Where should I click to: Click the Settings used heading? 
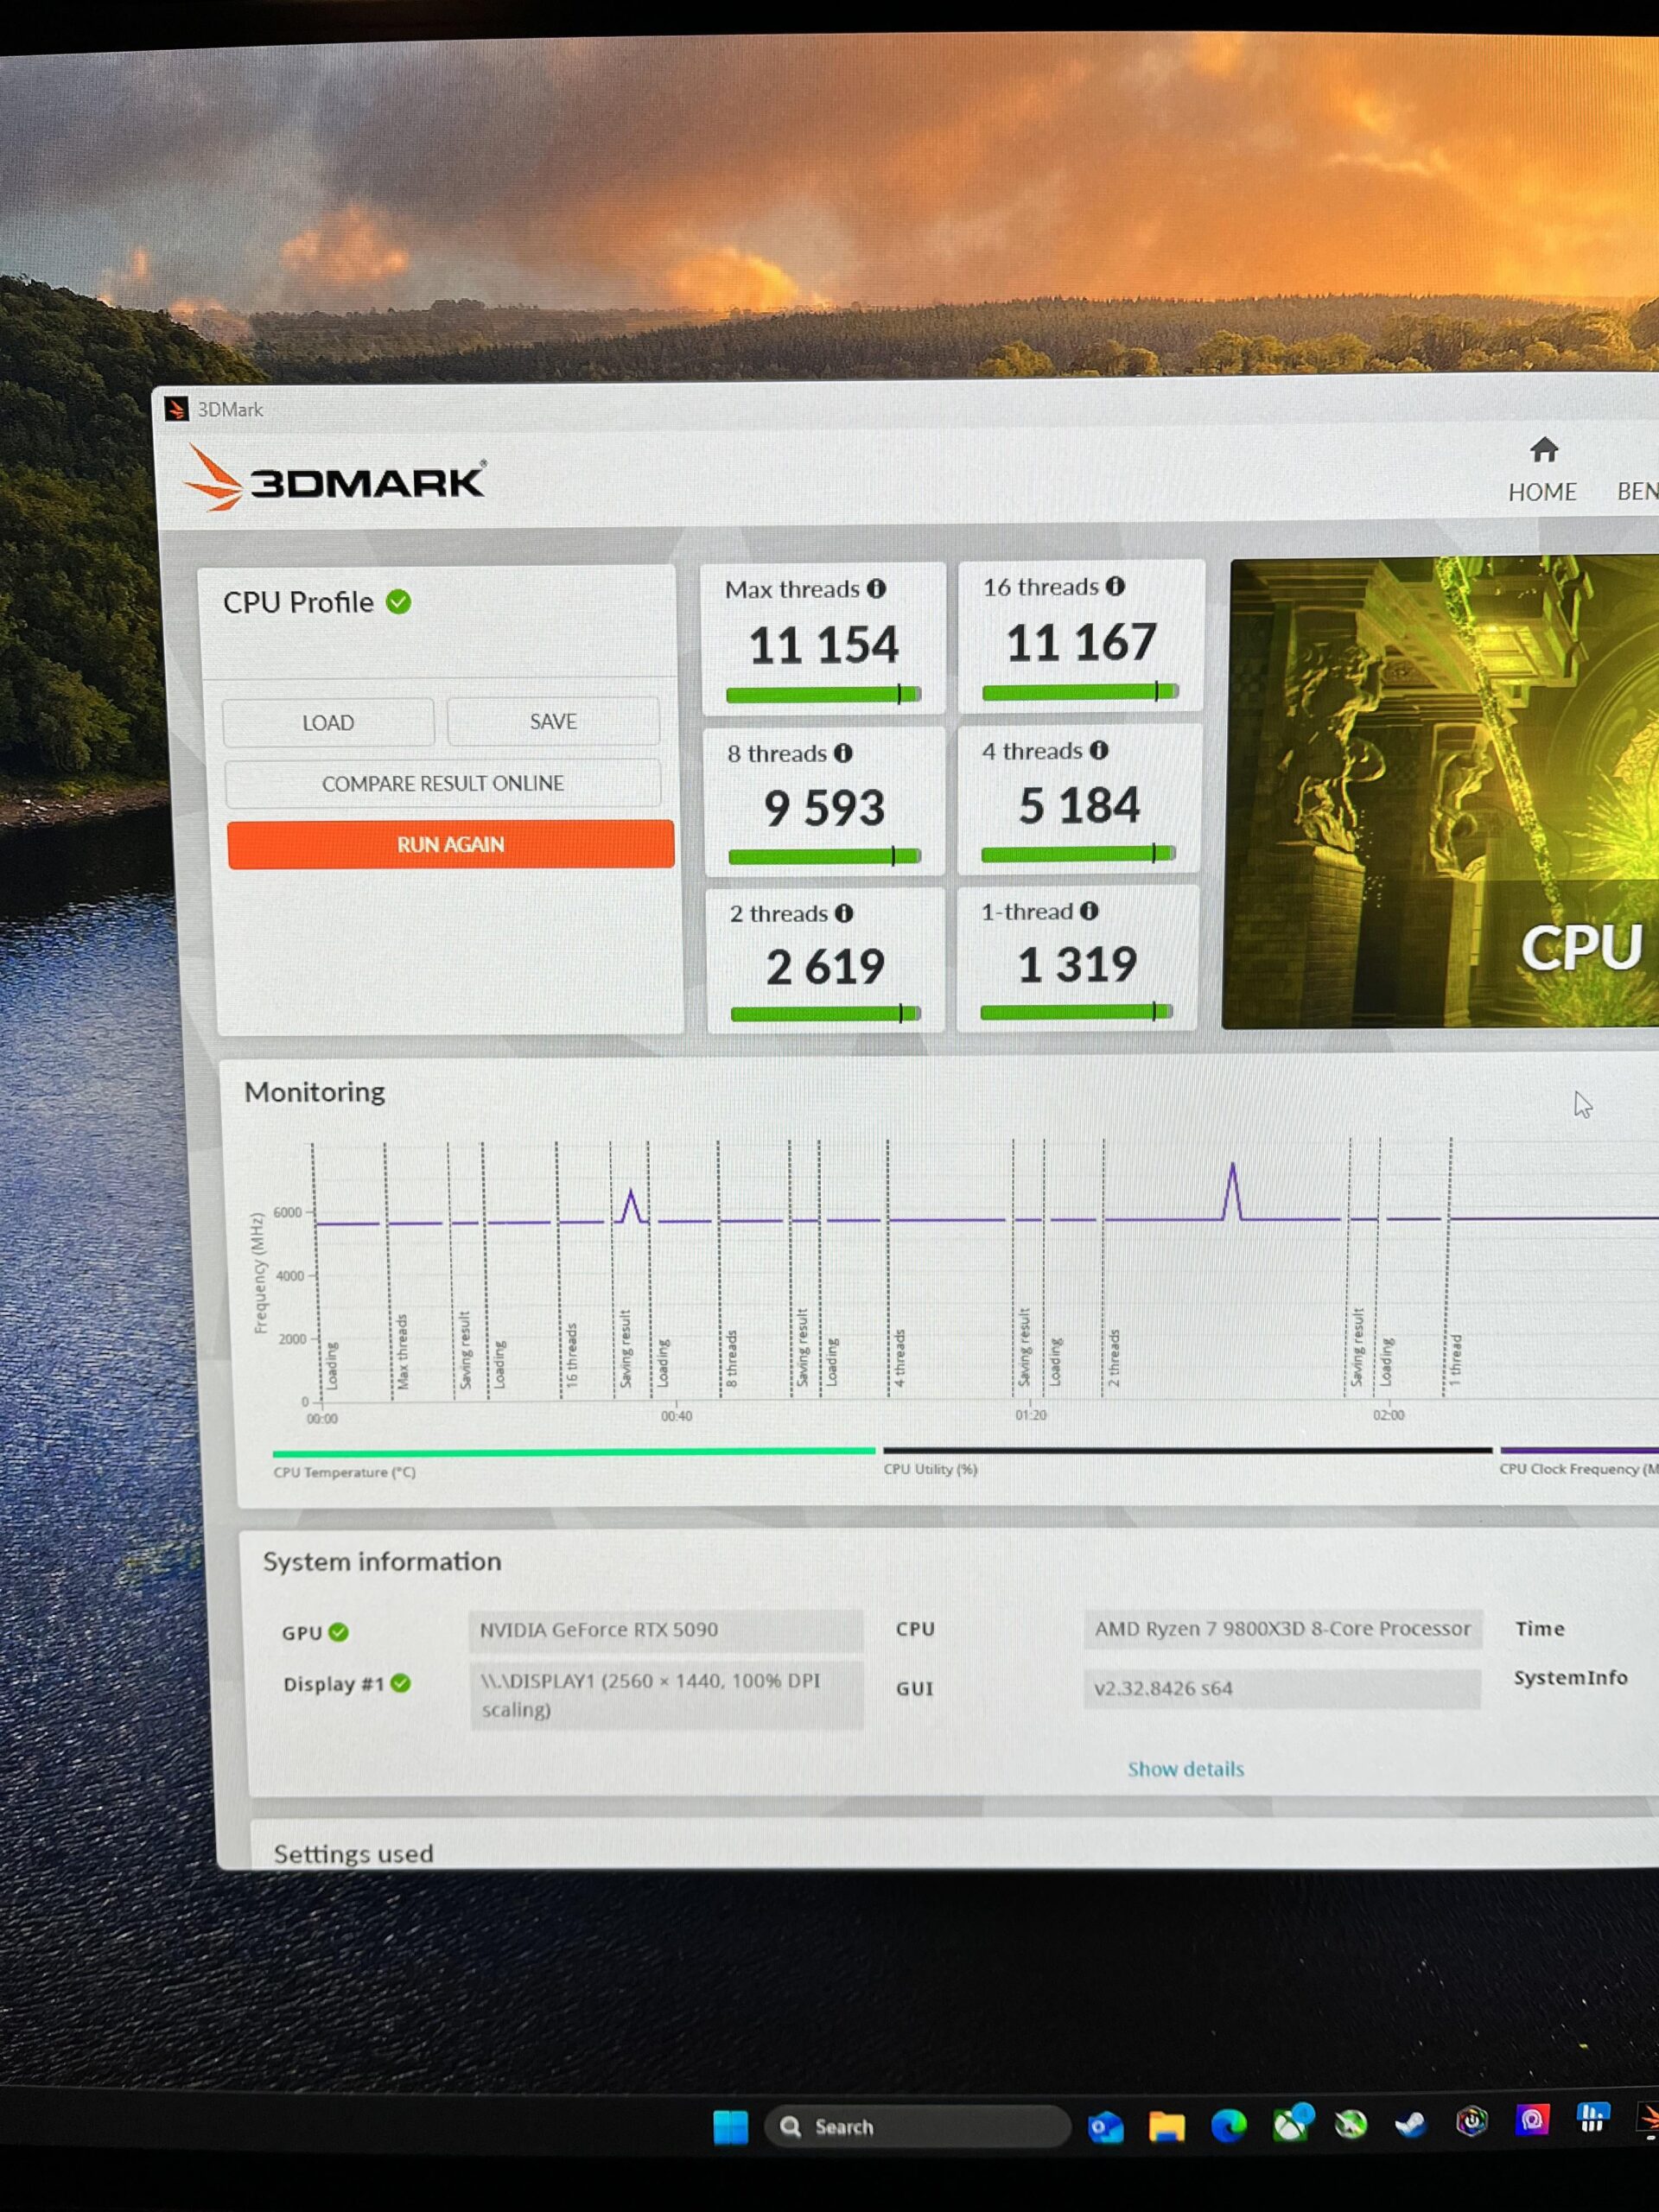[x=353, y=1853]
